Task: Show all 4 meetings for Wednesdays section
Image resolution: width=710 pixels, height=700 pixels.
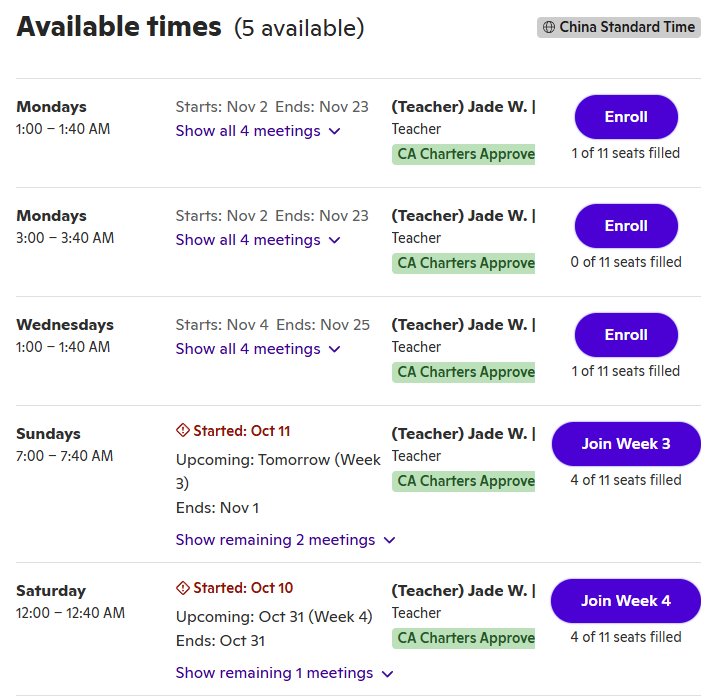Action: click(258, 349)
